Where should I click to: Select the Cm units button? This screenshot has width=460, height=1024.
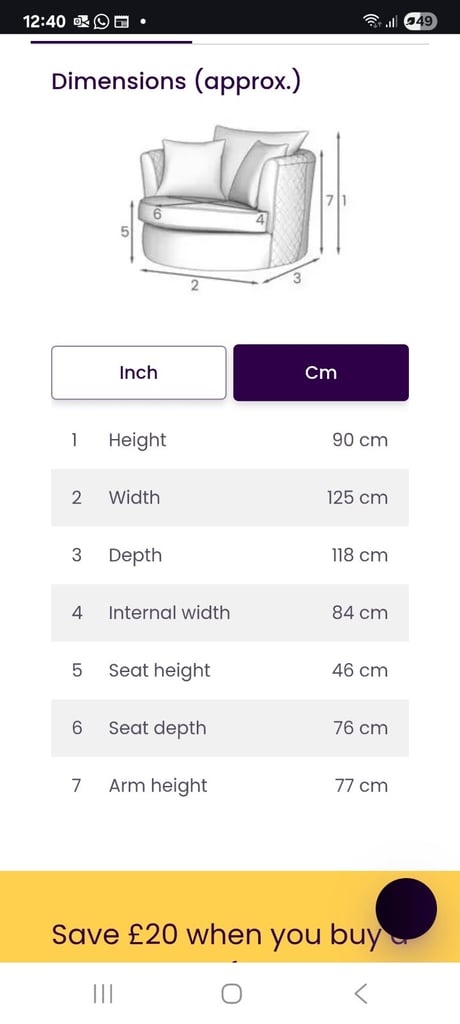tap(321, 372)
